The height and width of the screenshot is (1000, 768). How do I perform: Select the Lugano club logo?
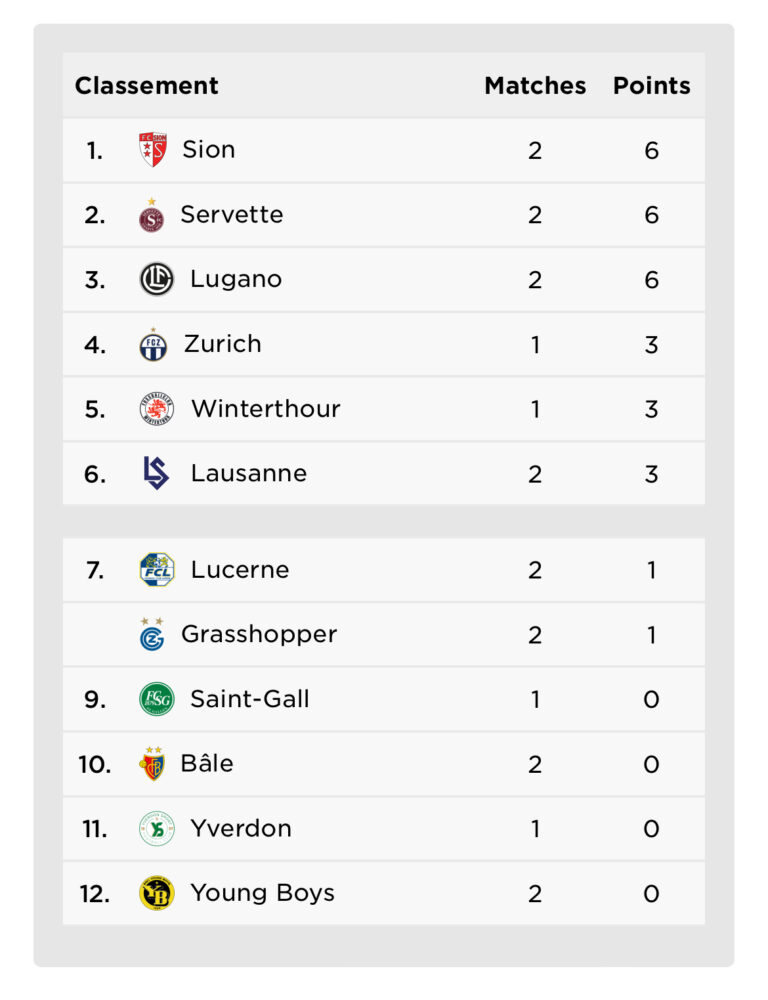point(156,279)
